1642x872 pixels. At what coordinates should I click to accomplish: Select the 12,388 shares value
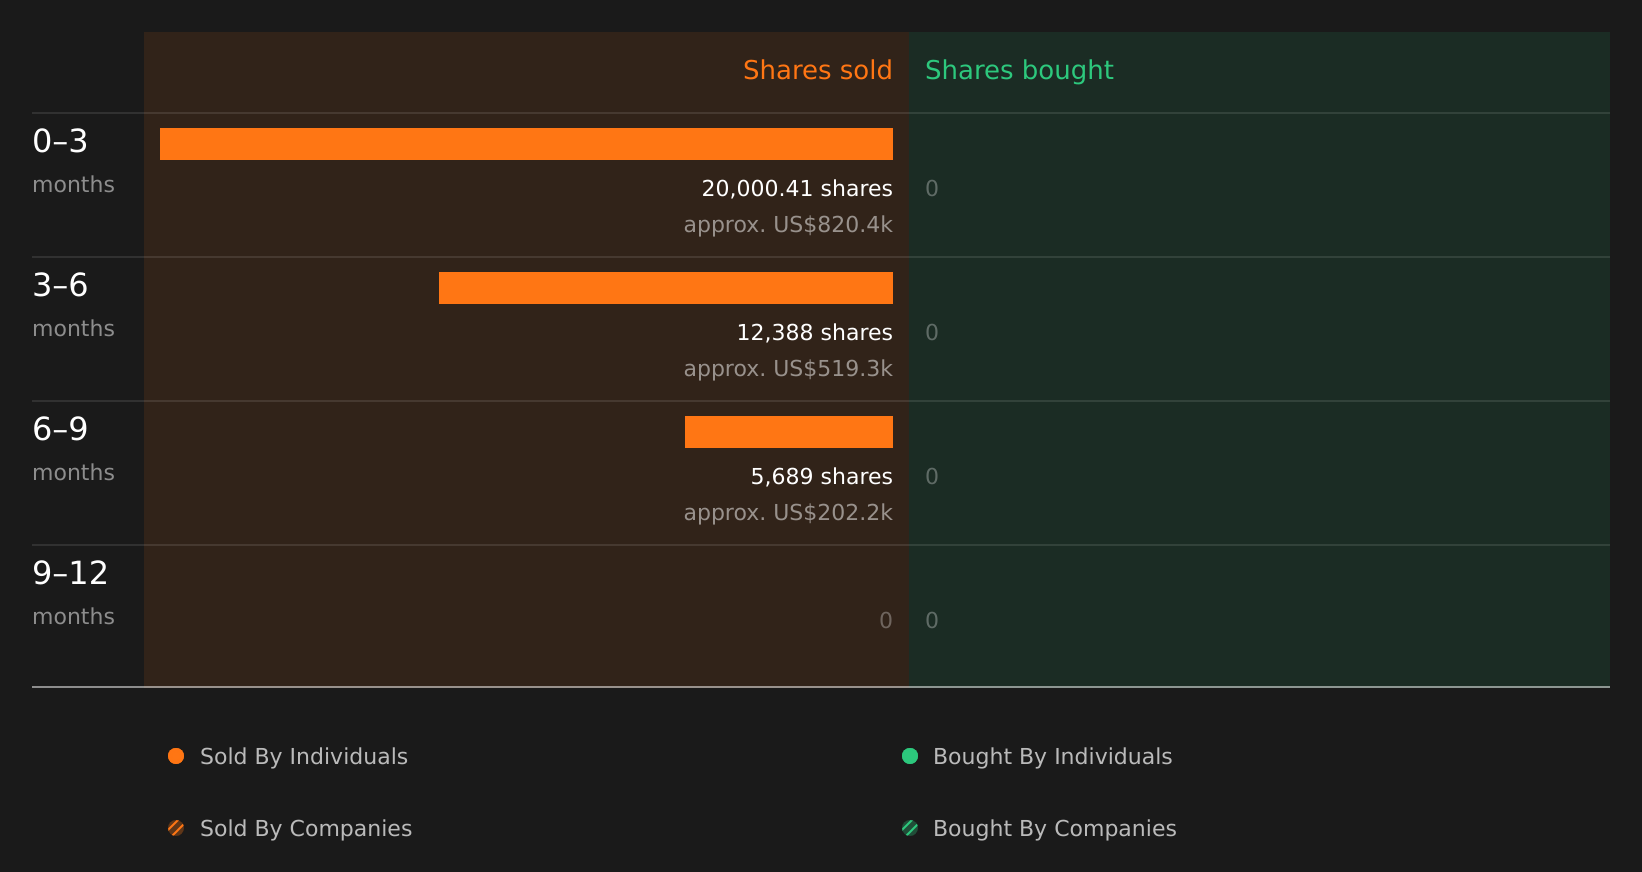click(814, 333)
